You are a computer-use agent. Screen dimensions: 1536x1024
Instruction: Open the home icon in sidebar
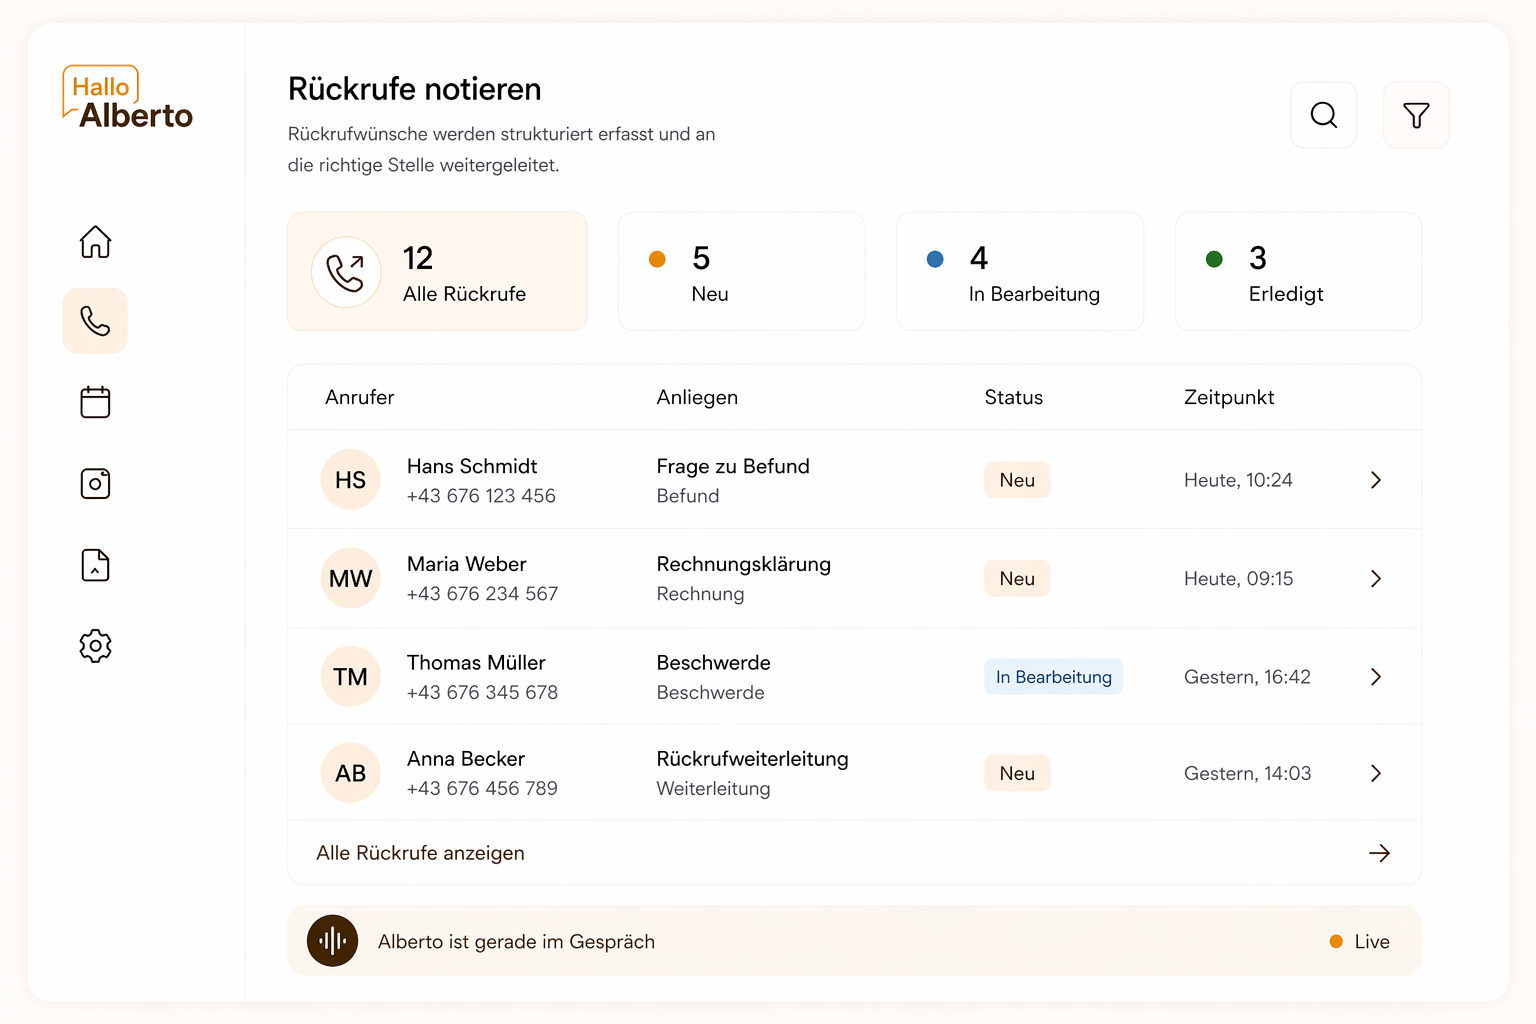[95, 242]
